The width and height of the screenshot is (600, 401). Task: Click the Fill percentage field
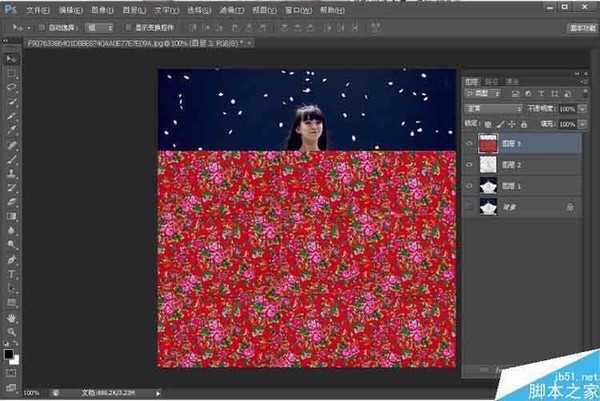566,123
